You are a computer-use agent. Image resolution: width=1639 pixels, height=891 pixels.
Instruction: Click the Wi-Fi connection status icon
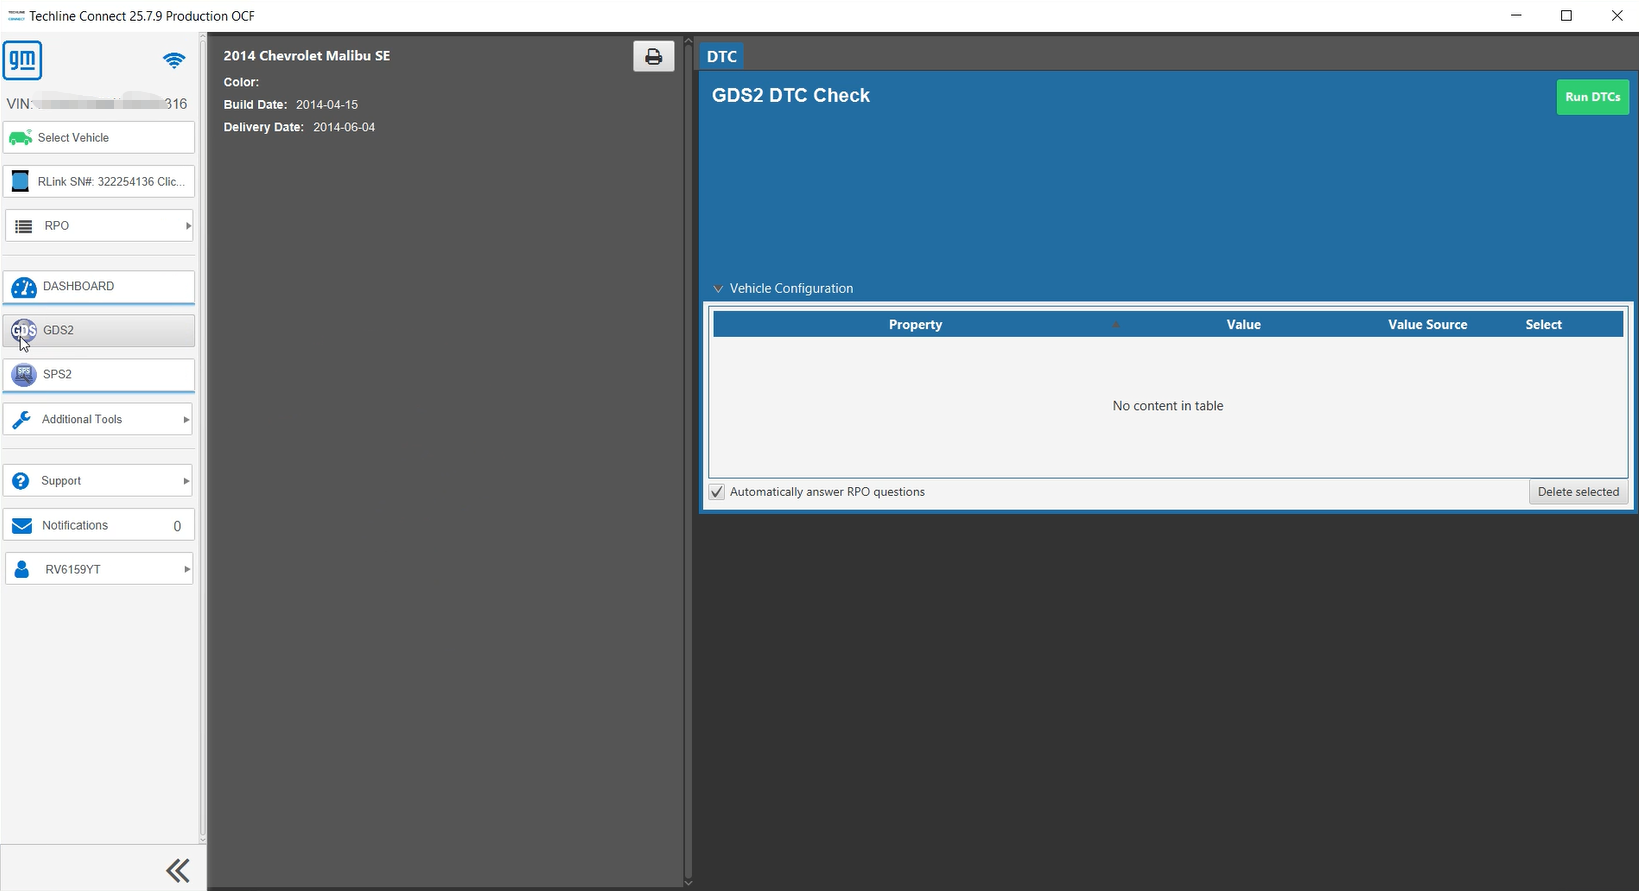174,61
